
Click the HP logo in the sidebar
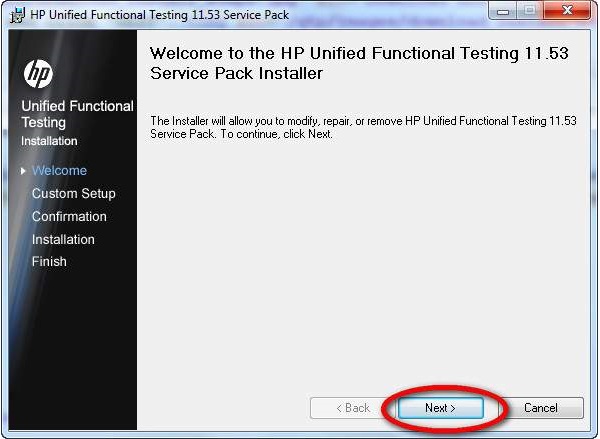click(x=37, y=72)
